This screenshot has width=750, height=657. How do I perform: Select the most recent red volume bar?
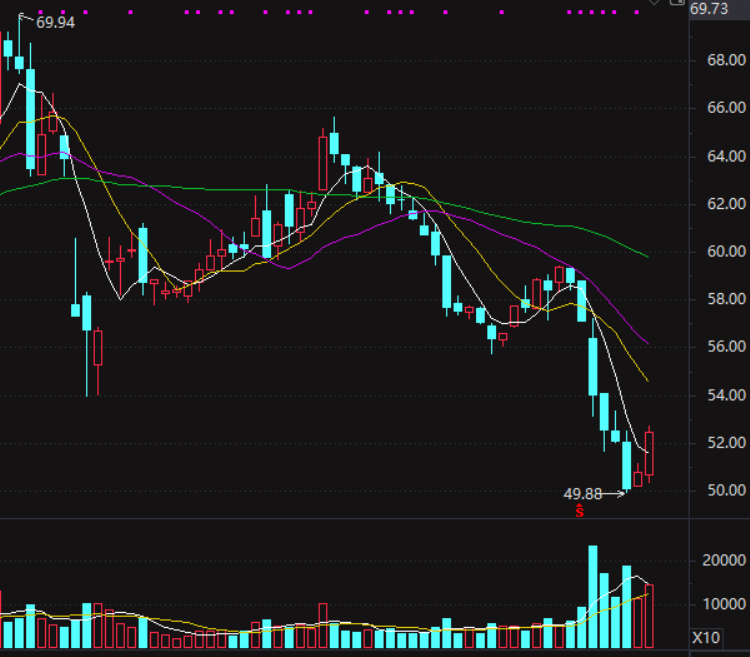point(649,616)
